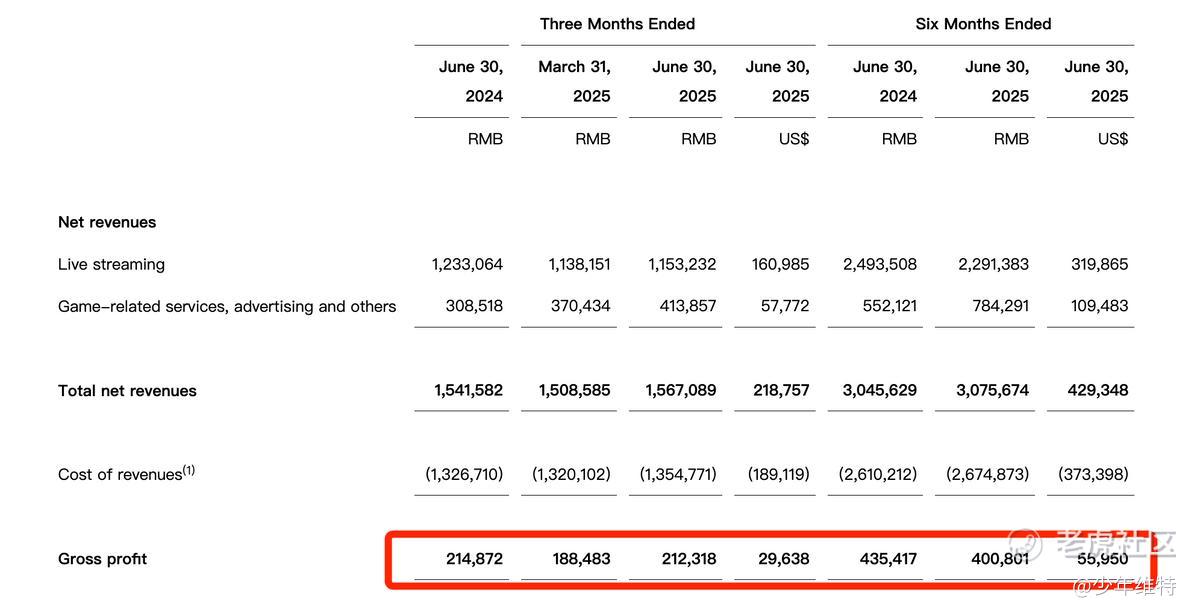1200x614 pixels.
Task: Select total net revenues value 1,567,089
Action: pyautogui.click(x=681, y=391)
